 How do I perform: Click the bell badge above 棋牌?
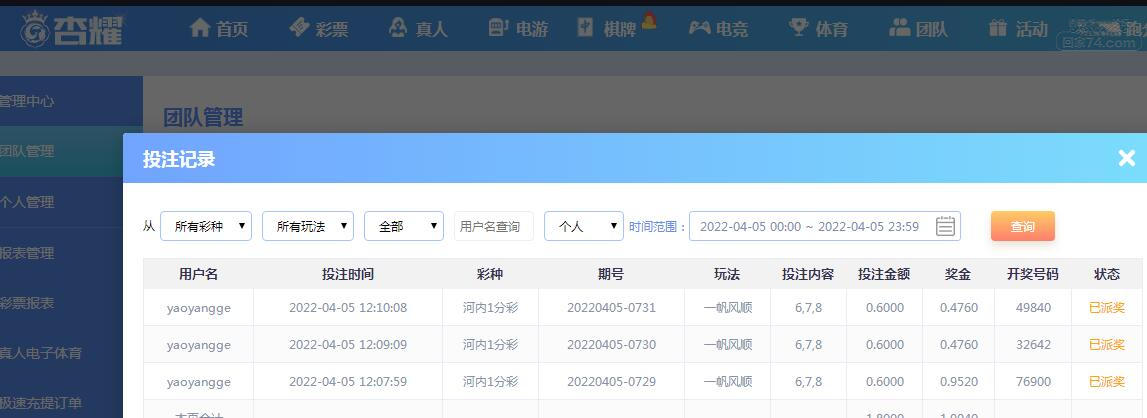pos(648,22)
